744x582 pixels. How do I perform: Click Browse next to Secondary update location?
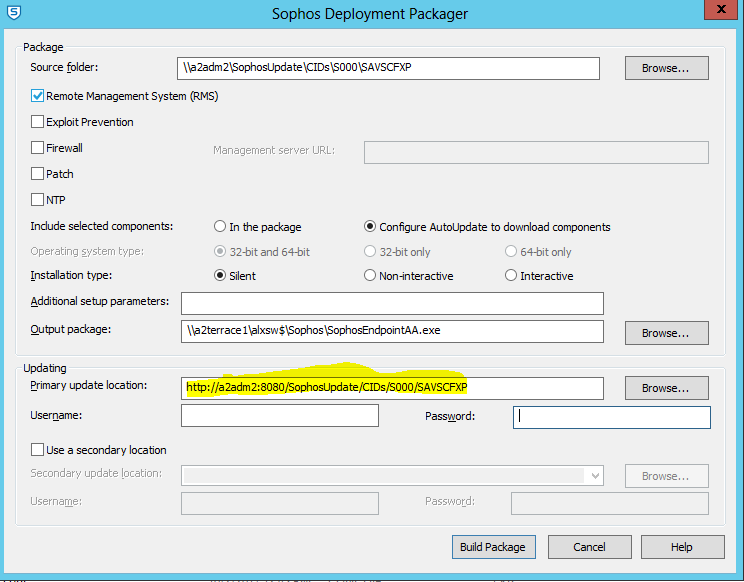667,476
